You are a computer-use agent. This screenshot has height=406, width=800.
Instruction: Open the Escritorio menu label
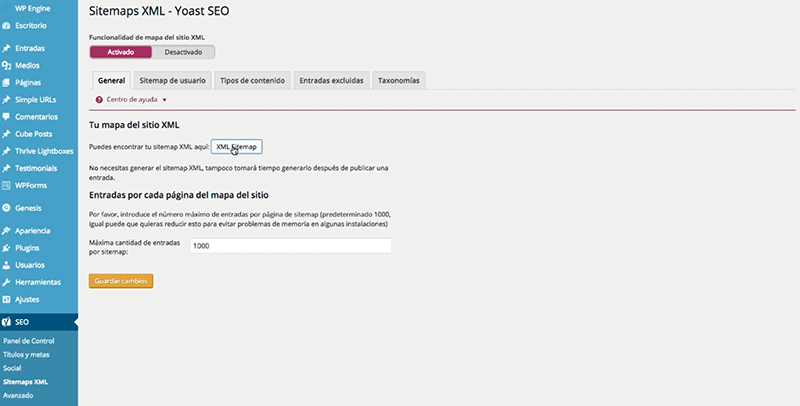tap(31, 26)
